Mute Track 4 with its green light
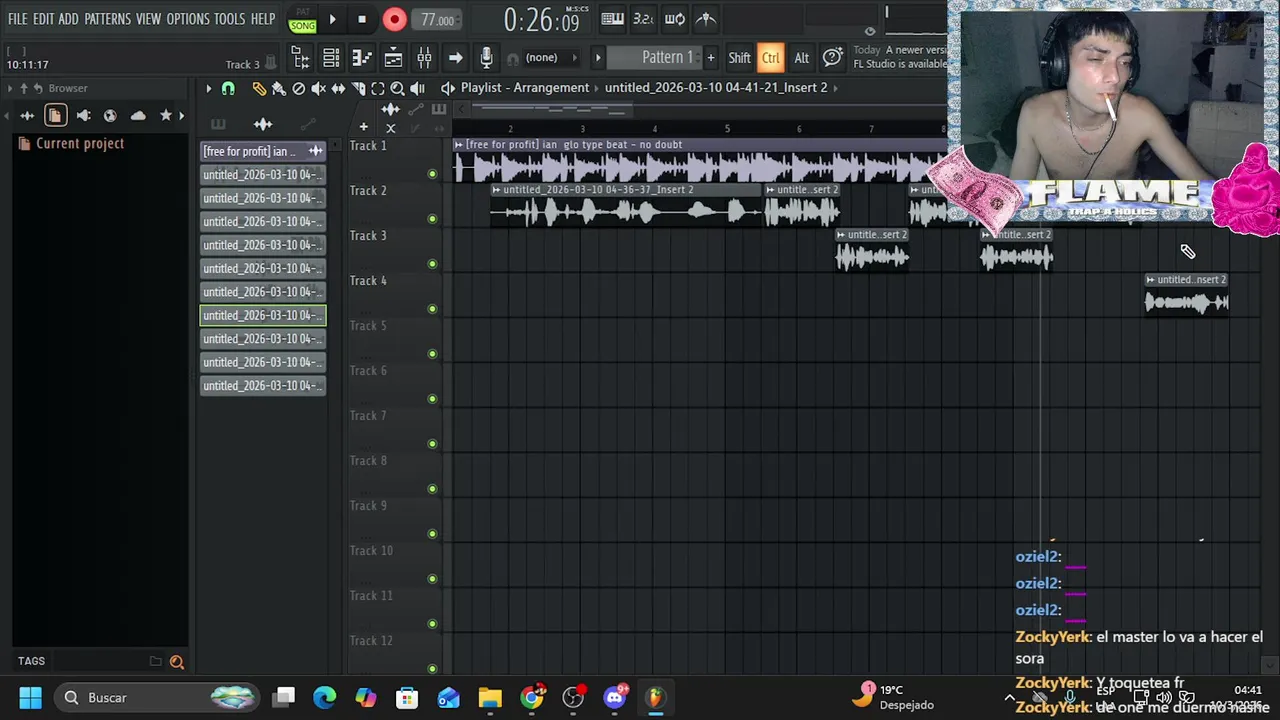Screen dimensions: 1280x720 pos(432,309)
